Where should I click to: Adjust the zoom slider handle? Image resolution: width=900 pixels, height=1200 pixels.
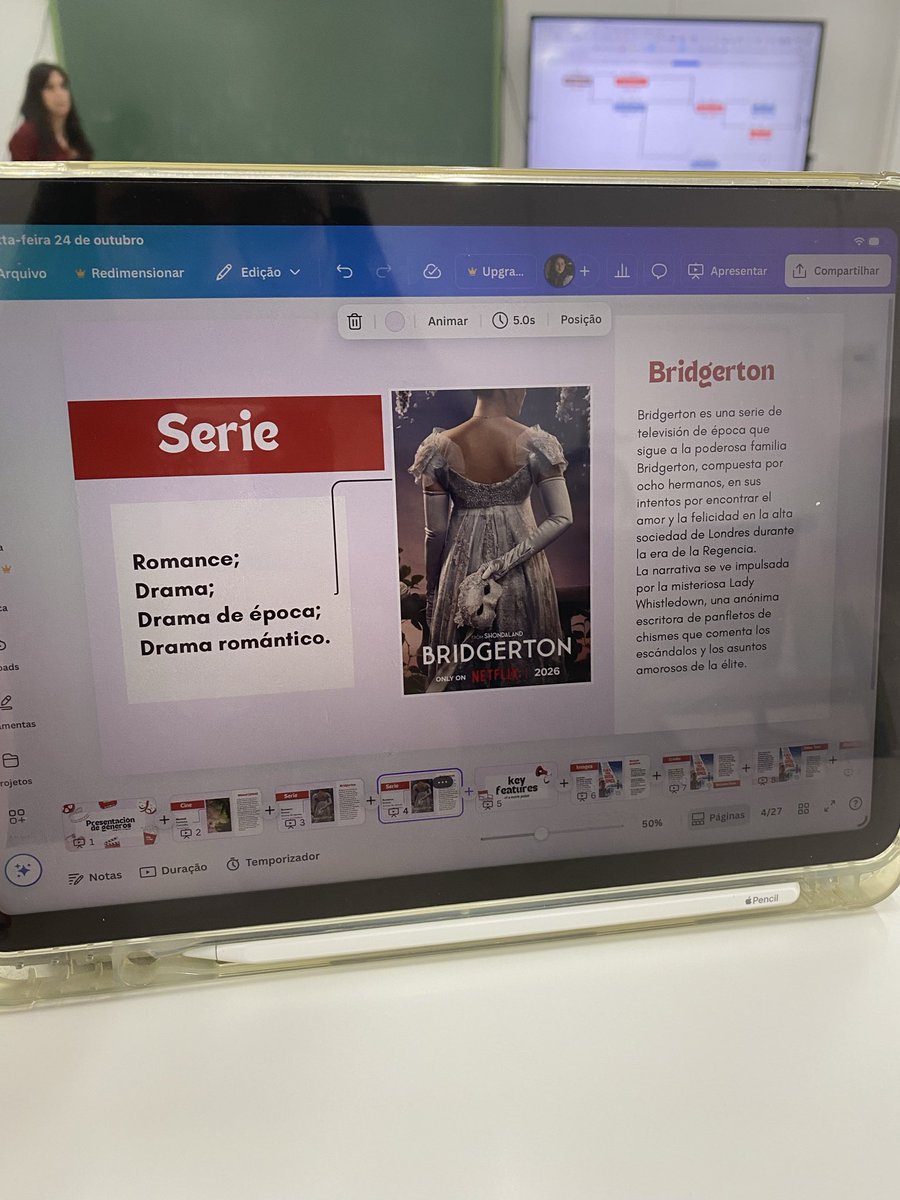541,833
